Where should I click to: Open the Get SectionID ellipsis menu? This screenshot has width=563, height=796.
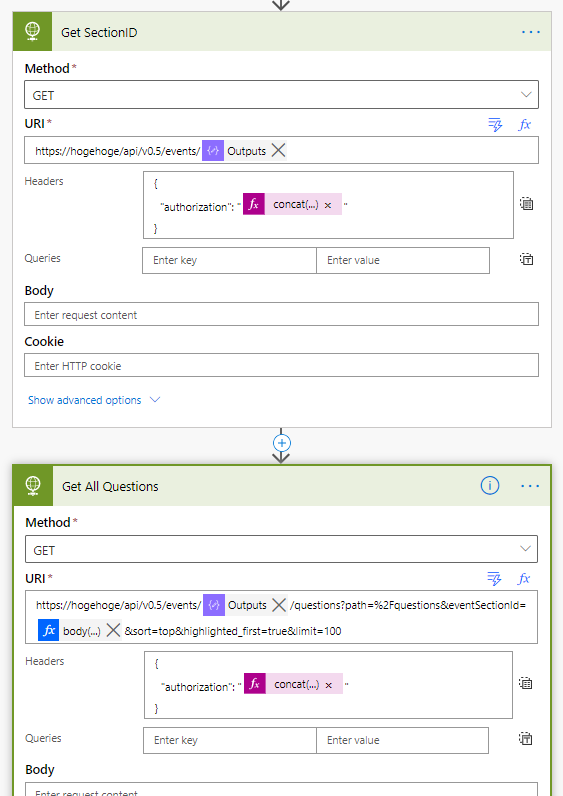click(x=531, y=32)
